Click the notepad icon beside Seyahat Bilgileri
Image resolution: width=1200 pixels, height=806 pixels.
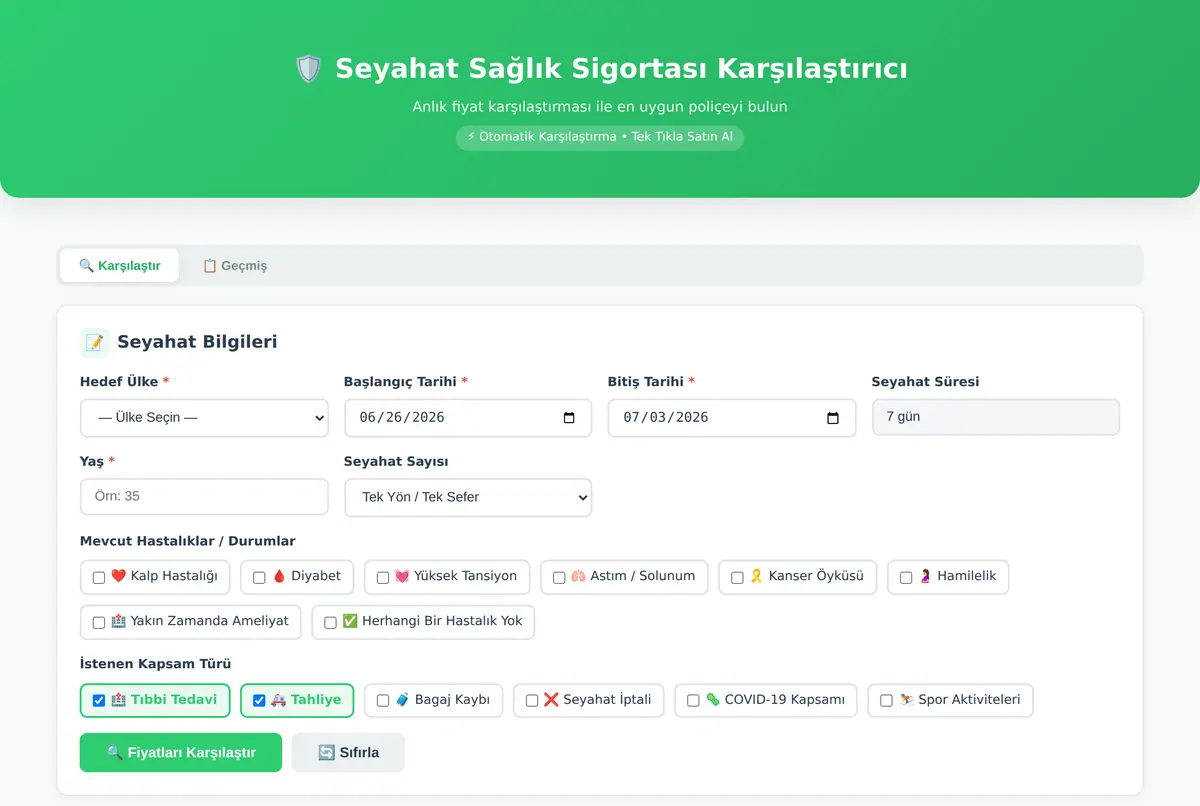(95, 342)
